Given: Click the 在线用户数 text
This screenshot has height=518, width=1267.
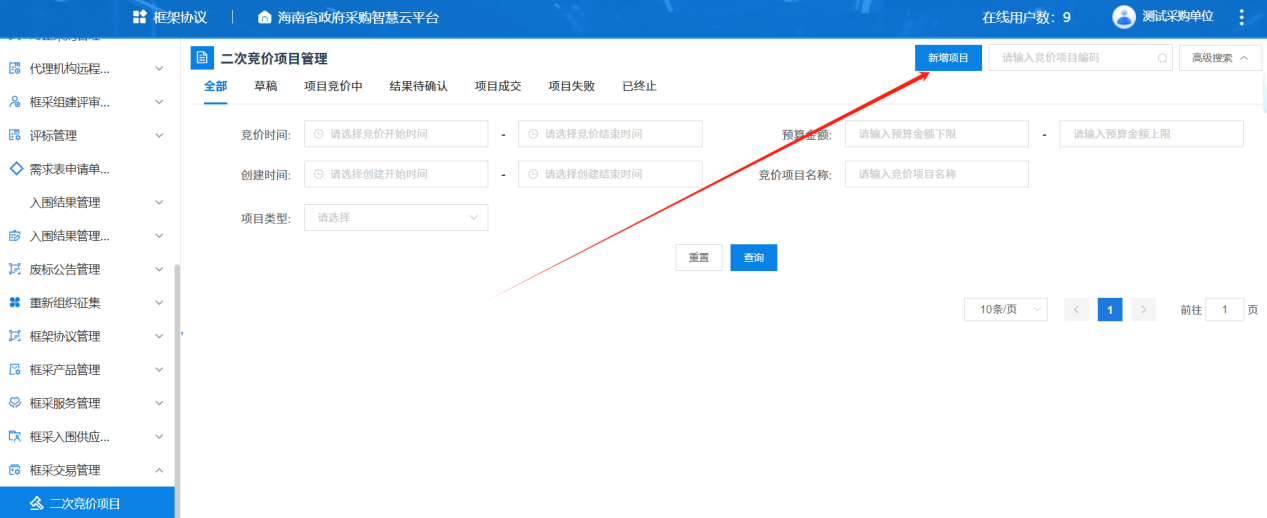Looking at the screenshot, I should 1026,17.
